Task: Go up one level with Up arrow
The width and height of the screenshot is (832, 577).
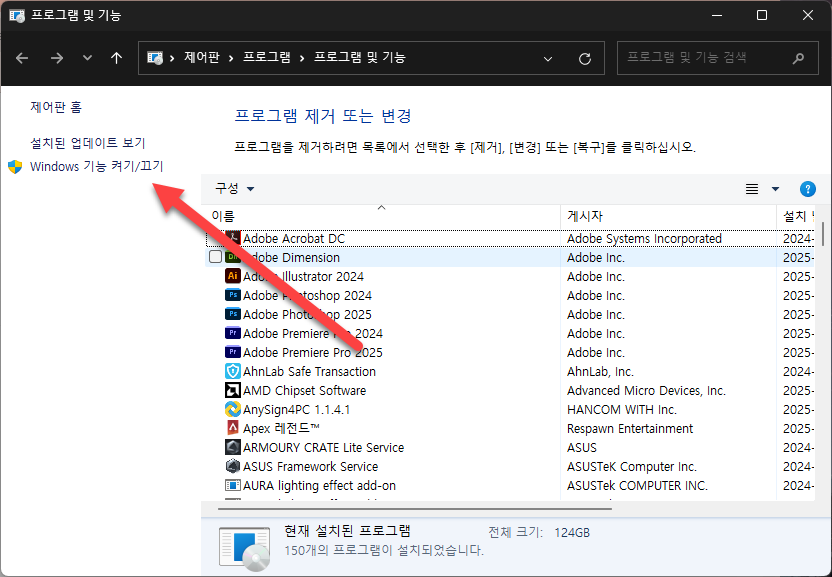Action: point(116,58)
